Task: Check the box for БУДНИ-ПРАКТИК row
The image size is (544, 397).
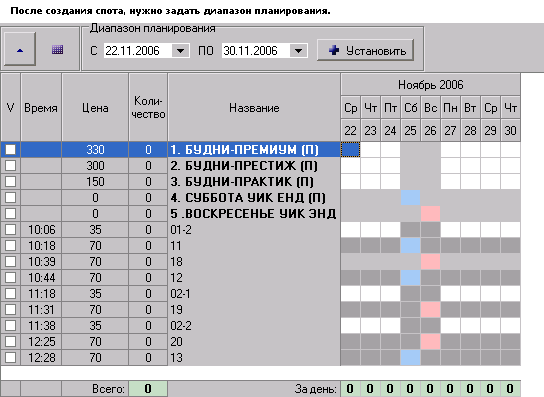Action: [10, 181]
